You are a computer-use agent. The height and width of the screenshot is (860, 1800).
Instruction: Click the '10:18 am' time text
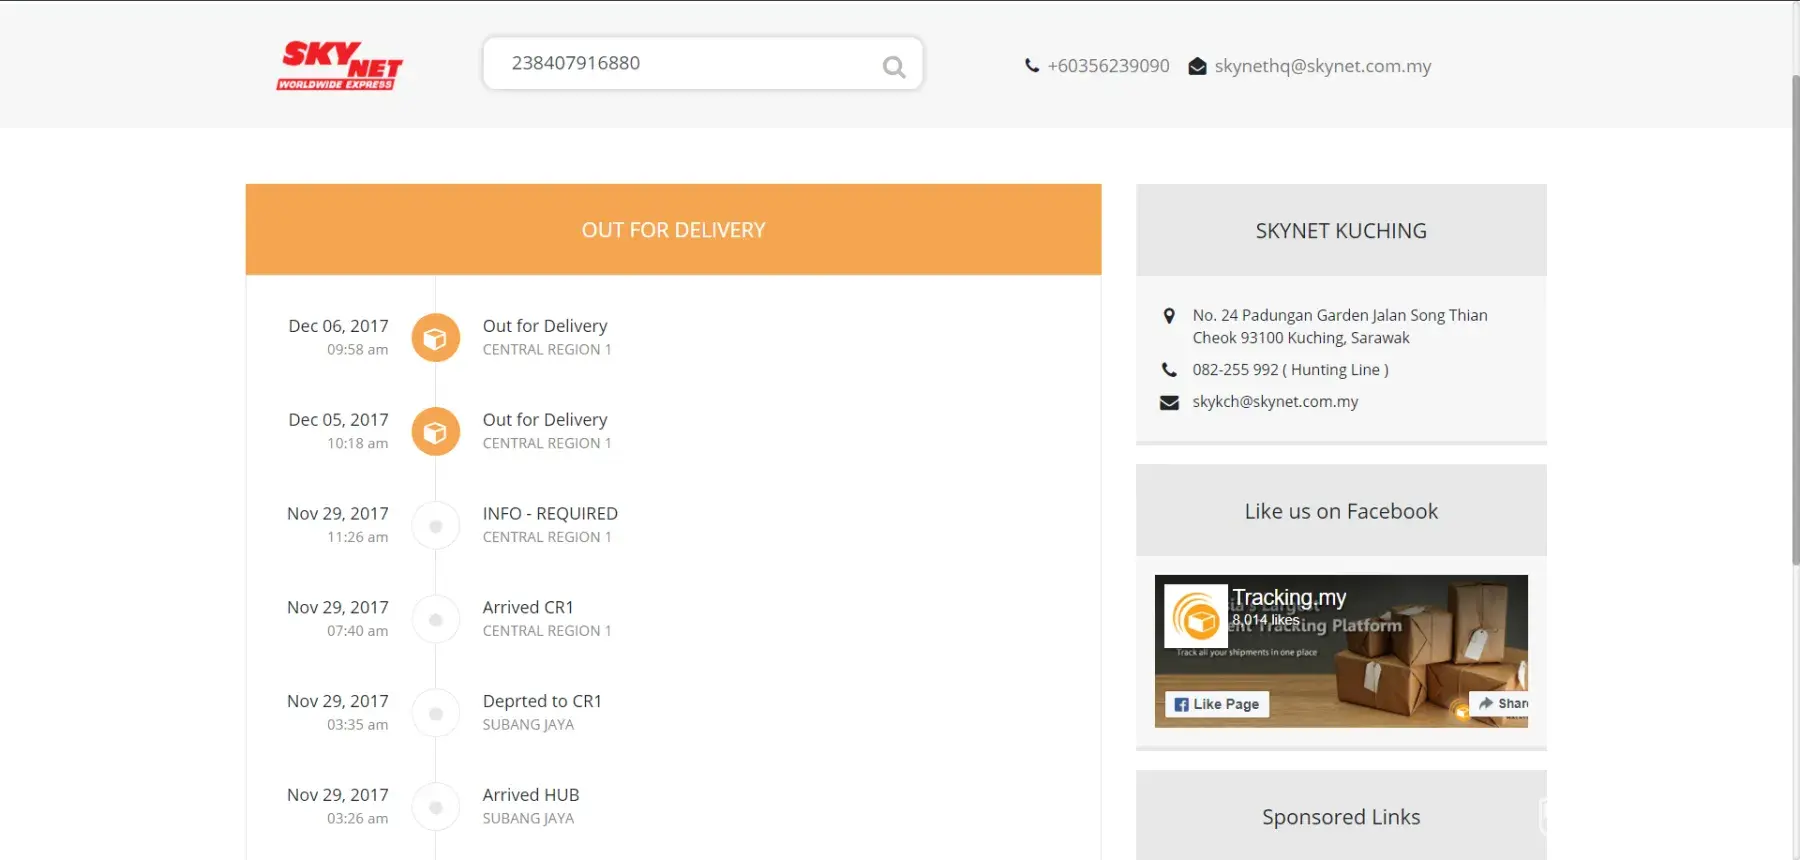click(357, 444)
